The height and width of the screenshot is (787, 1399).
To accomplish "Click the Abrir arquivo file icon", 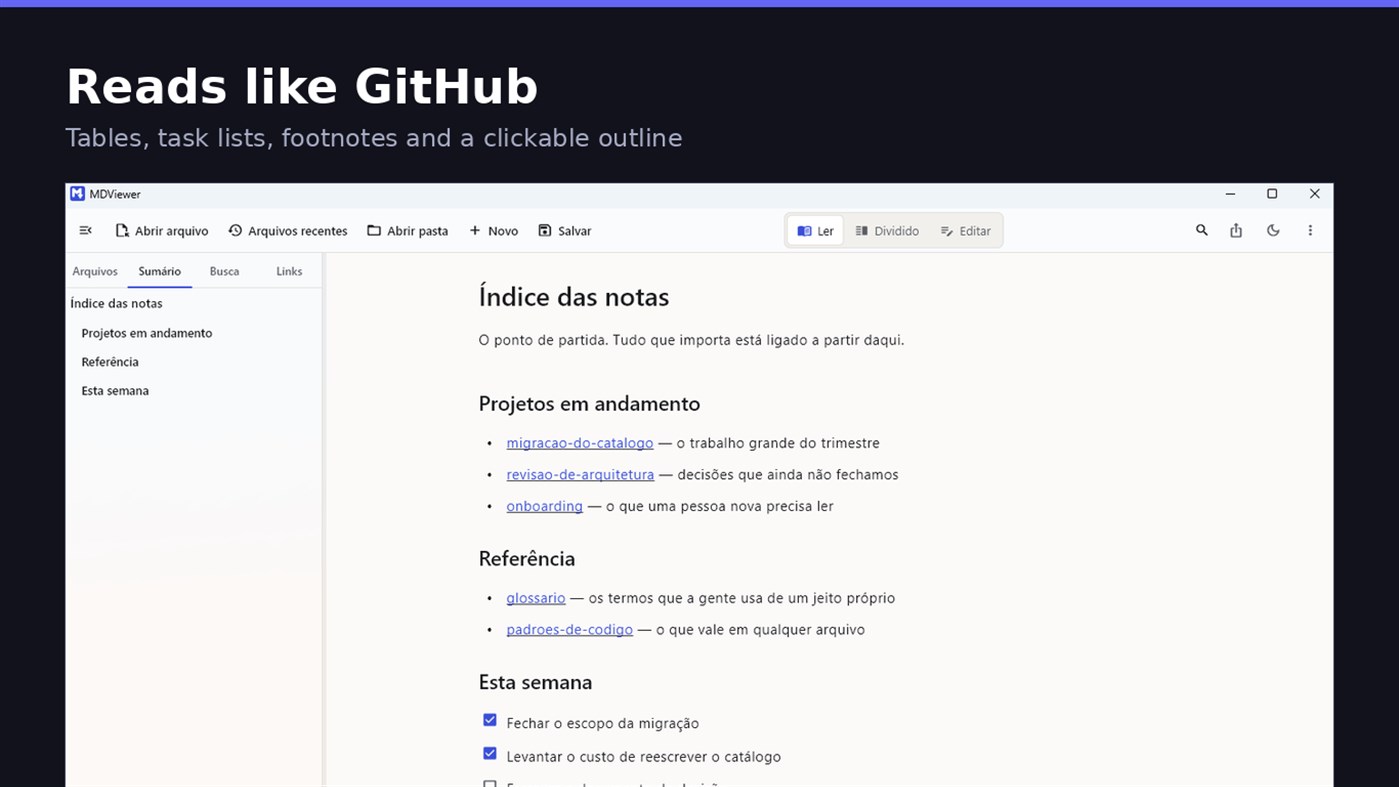I will tap(122, 231).
